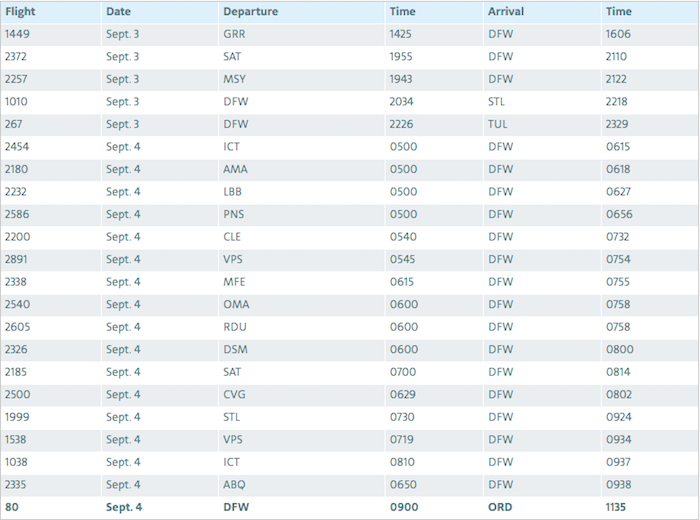
Task: Click arrival time 0656
Action: click(619, 214)
